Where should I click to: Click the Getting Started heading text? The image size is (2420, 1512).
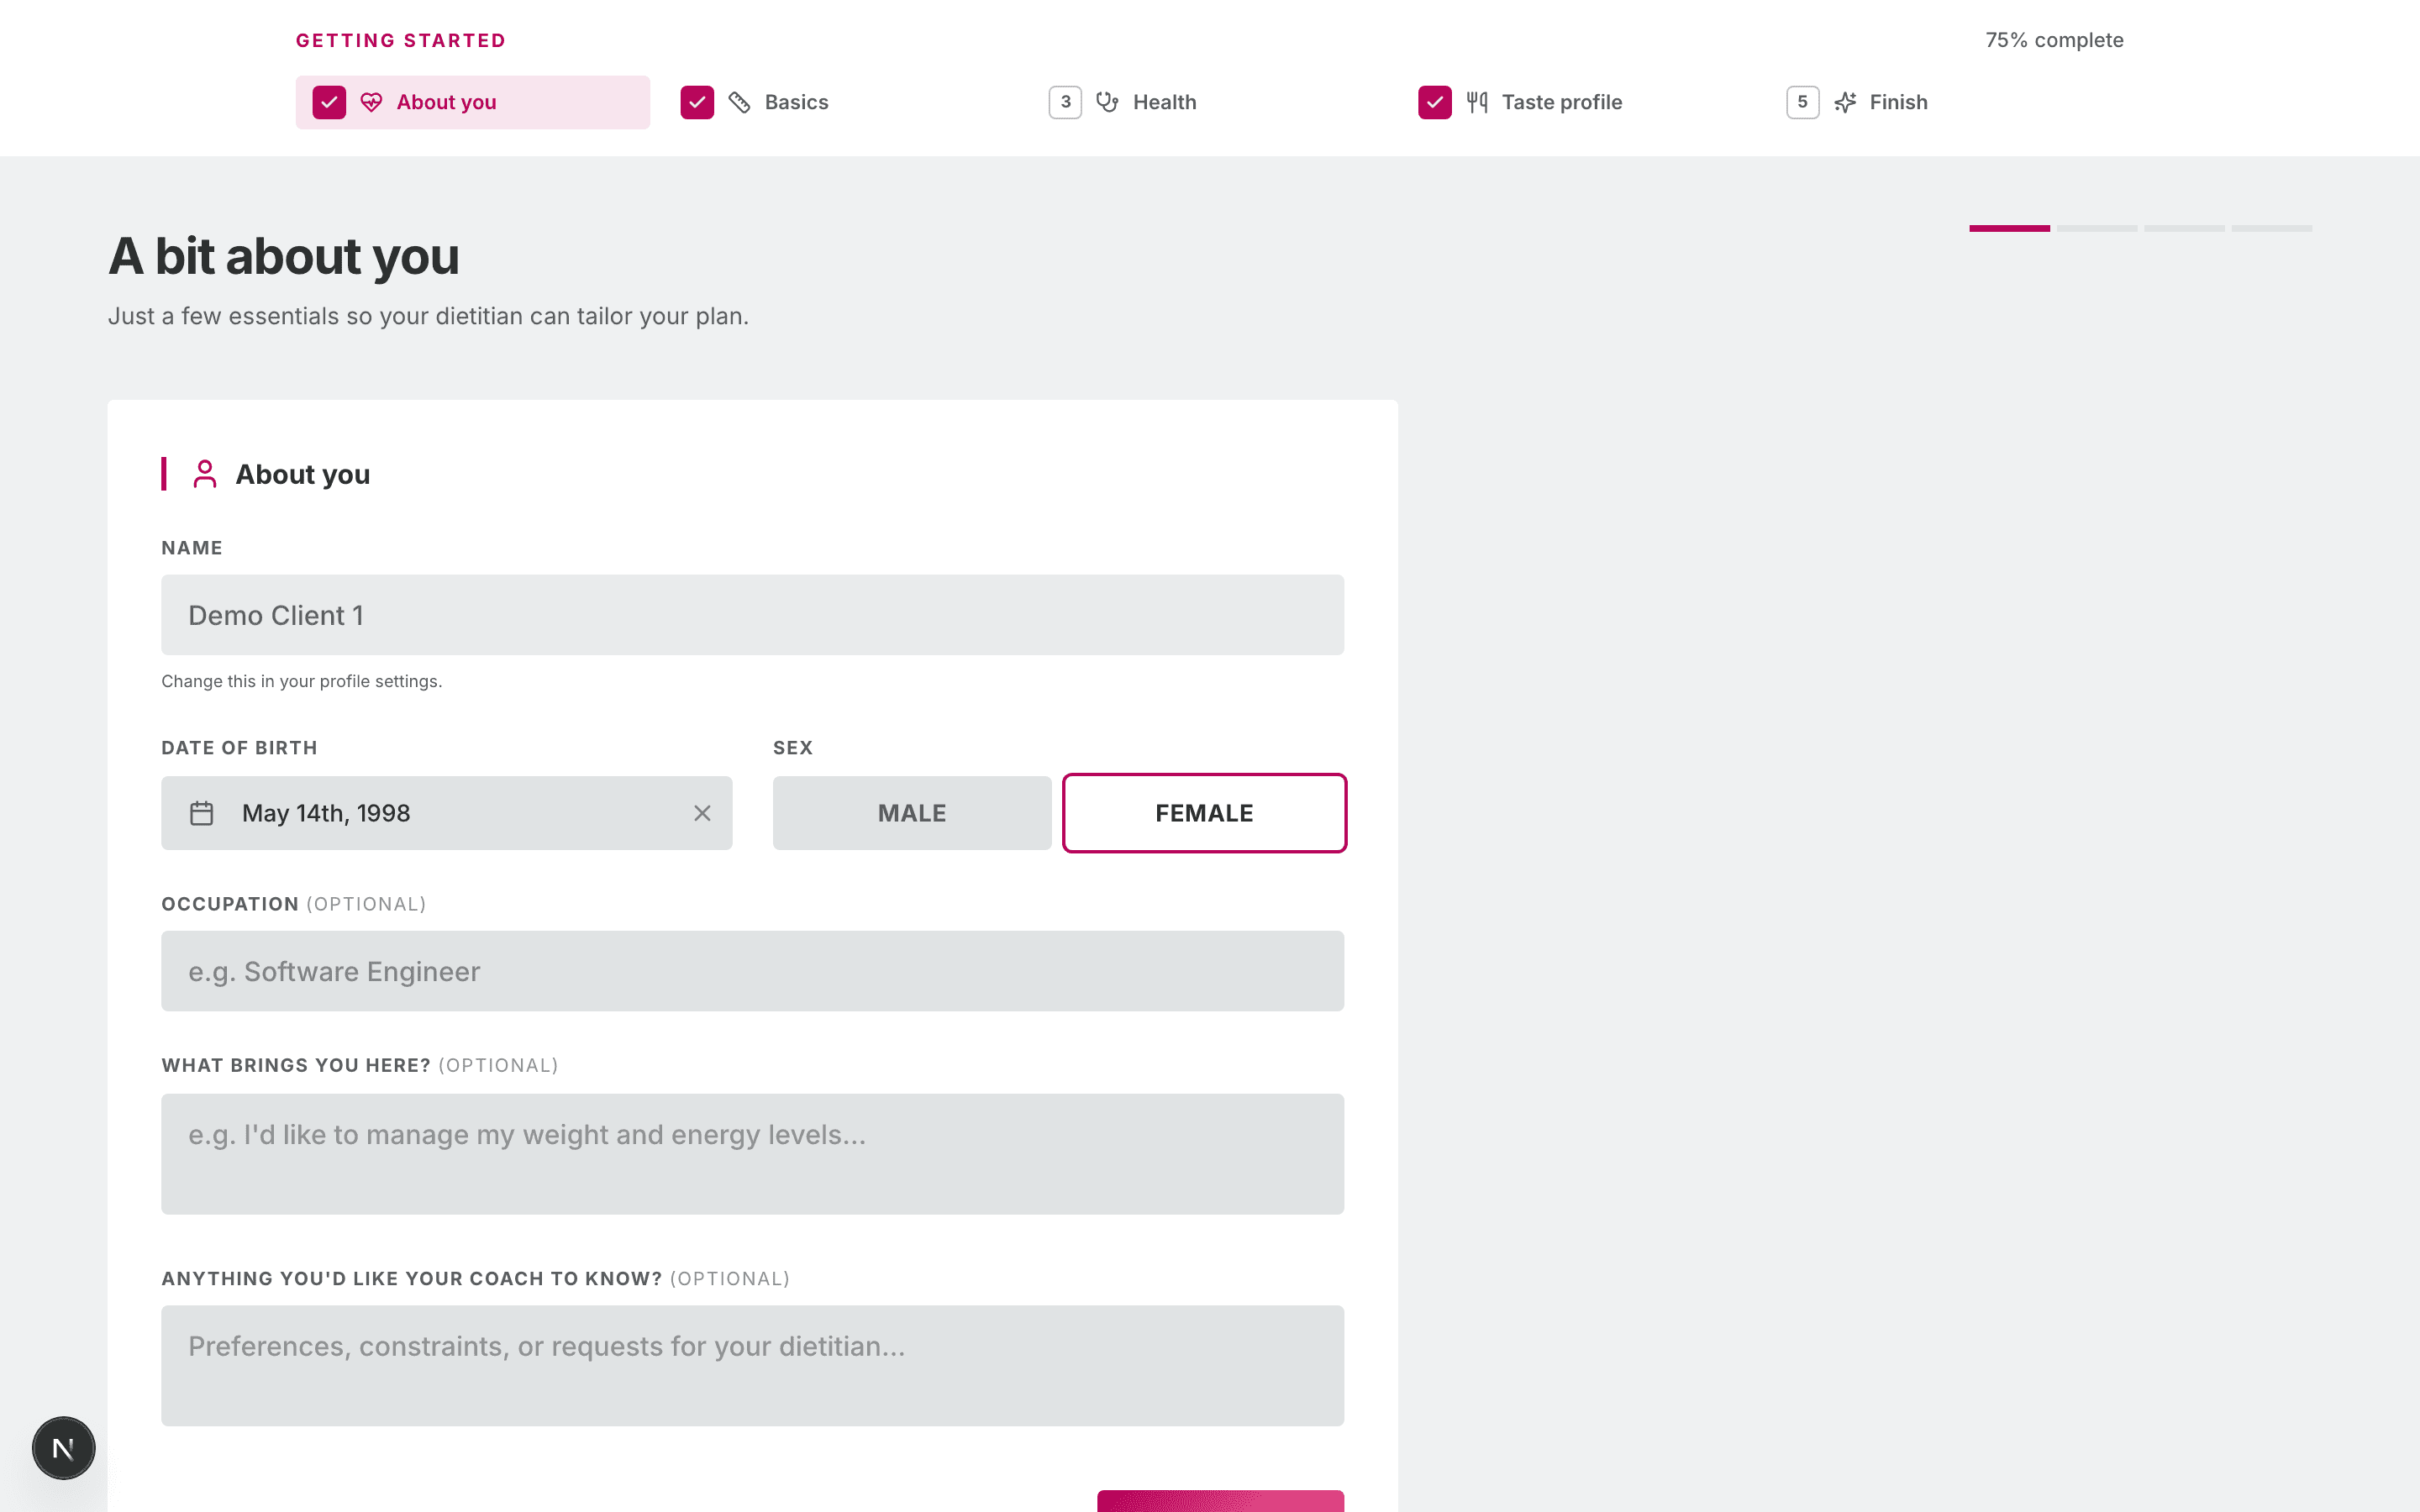401,41
